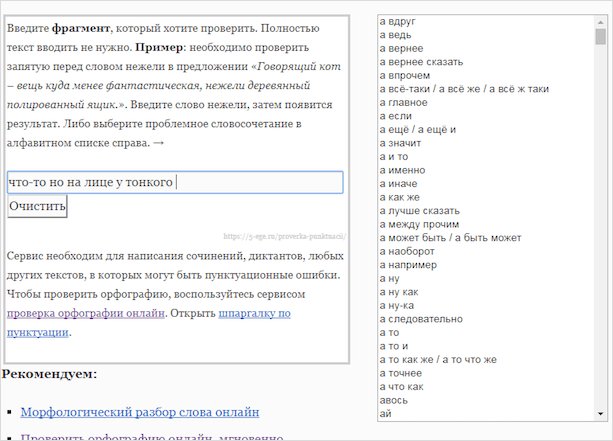Open the проверка орфографии онлайн link
This screenshot has height=441, width=613.
click(84, 313)
